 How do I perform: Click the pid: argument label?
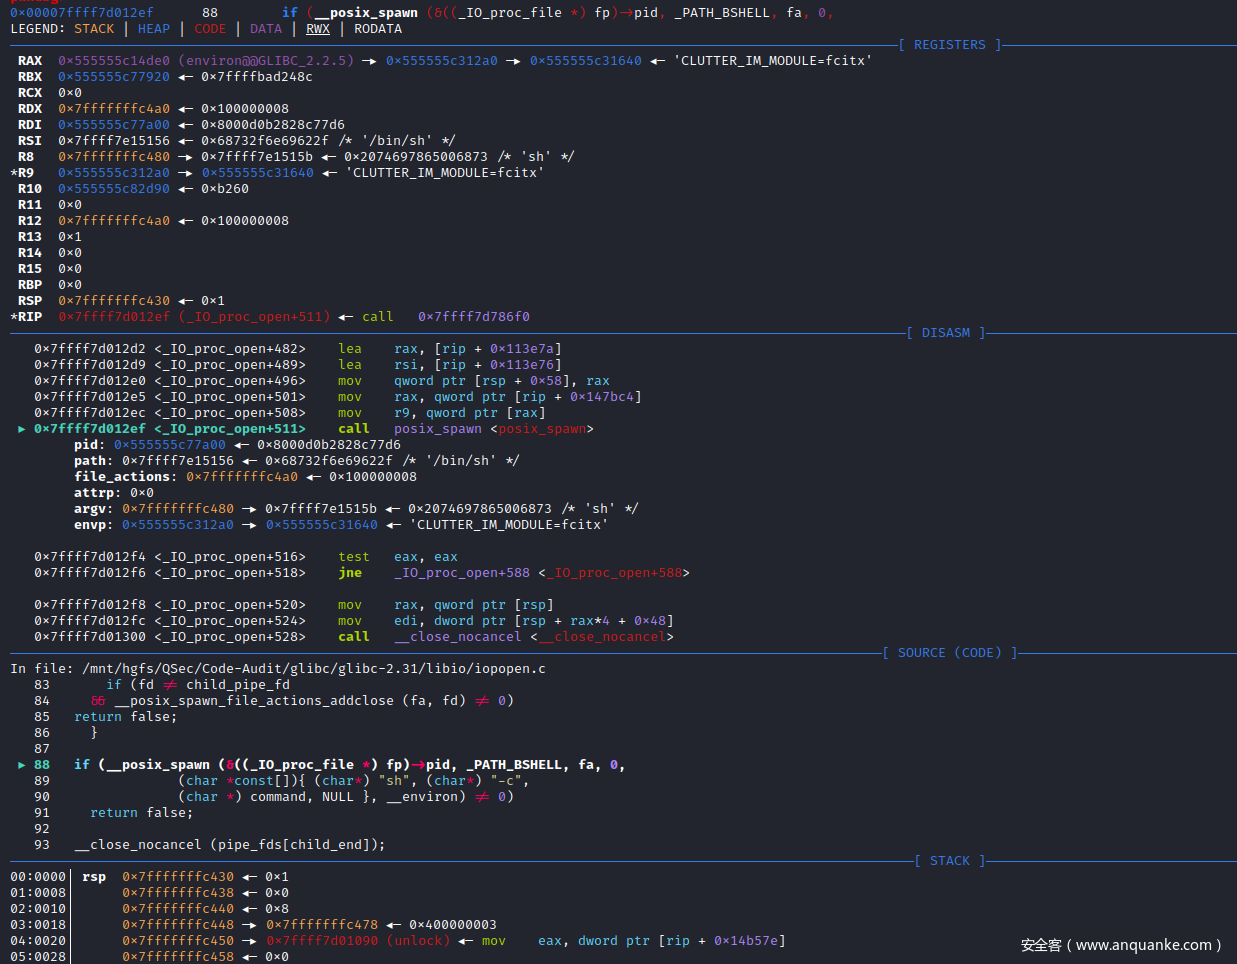coord(90,445)
